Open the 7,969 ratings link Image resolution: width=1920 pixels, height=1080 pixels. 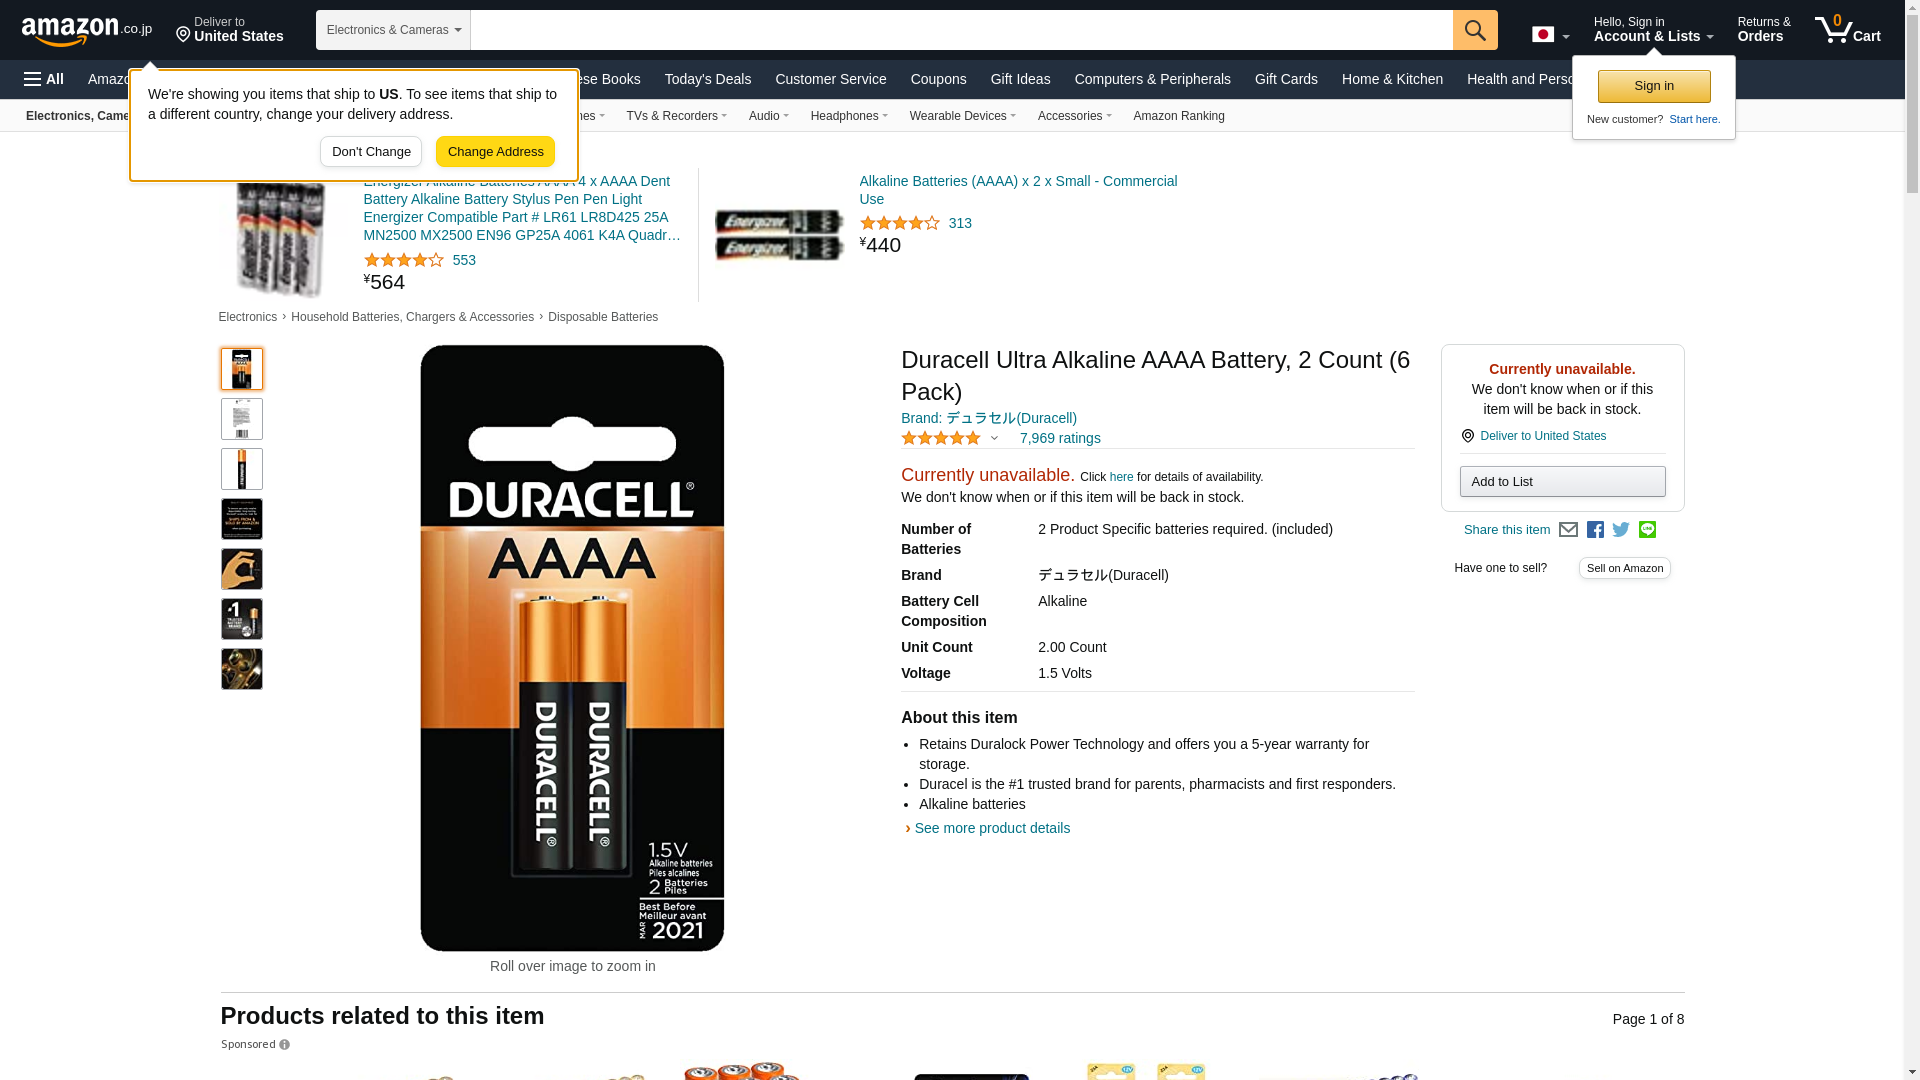click(1060, 438)
